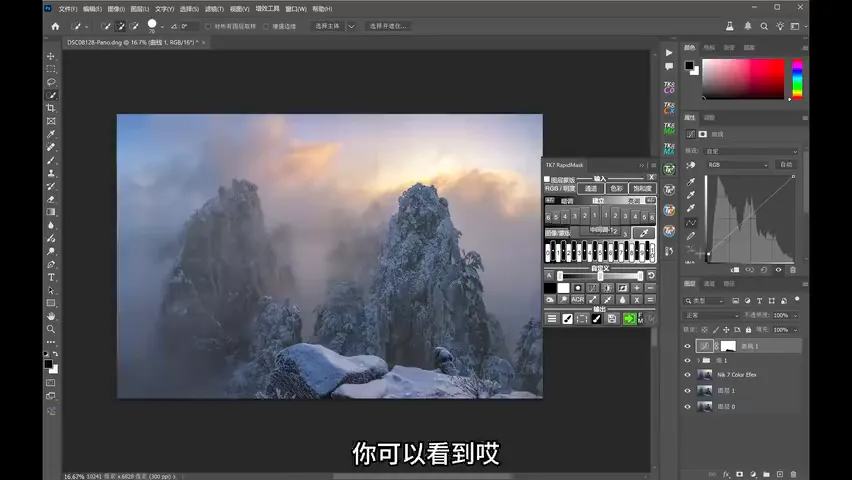This screenshot has width=852, height=480.
Task: Select the white sample eyedropper in Curves
Action: click(691, 208)
